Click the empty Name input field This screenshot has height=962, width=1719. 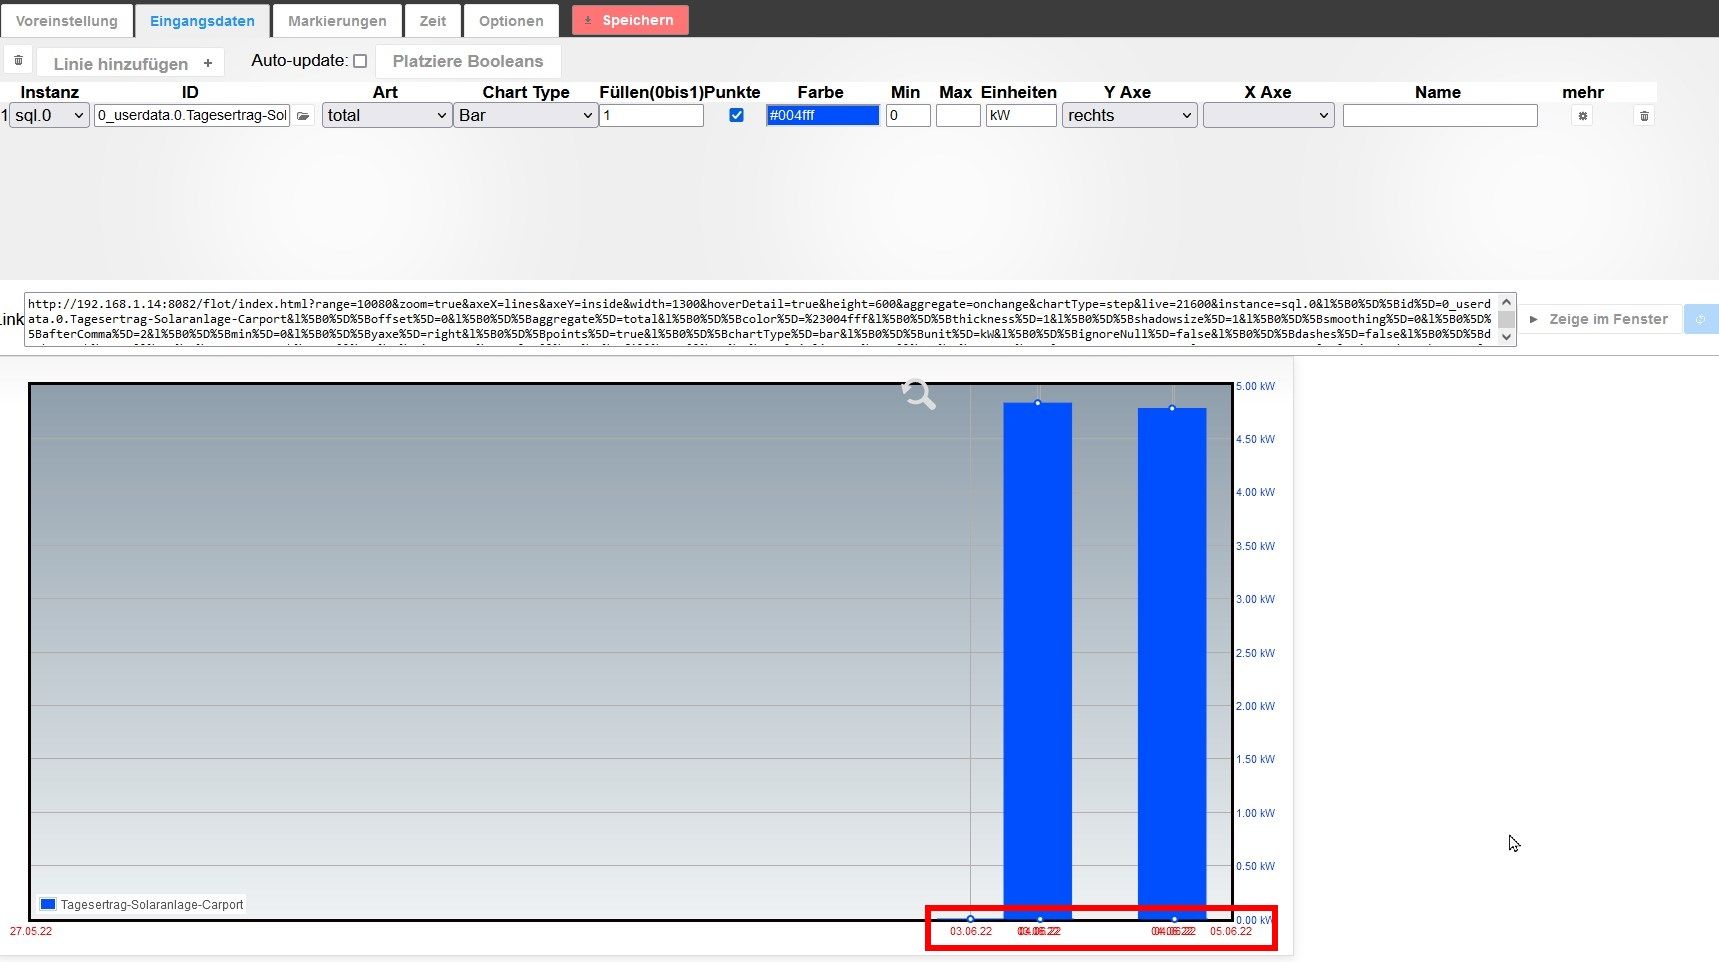tap(1440, 115)
